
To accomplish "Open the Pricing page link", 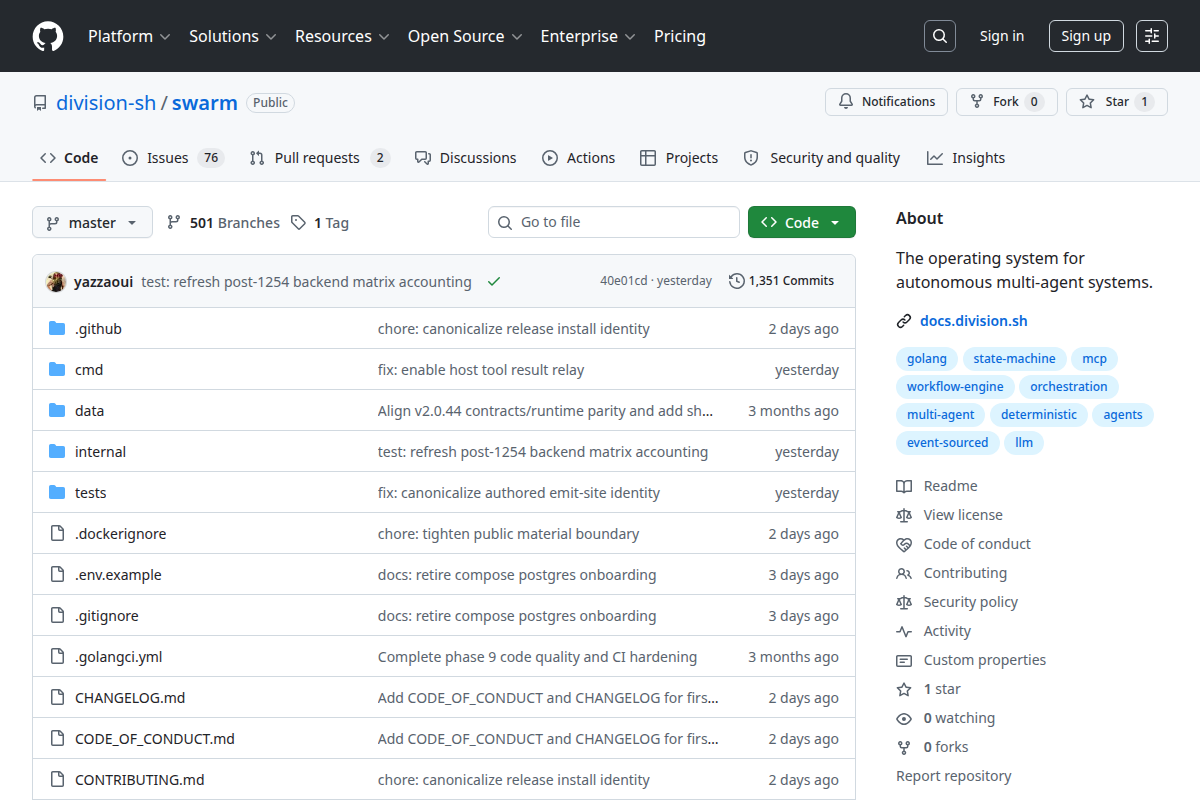I will [x=680, y=36].
